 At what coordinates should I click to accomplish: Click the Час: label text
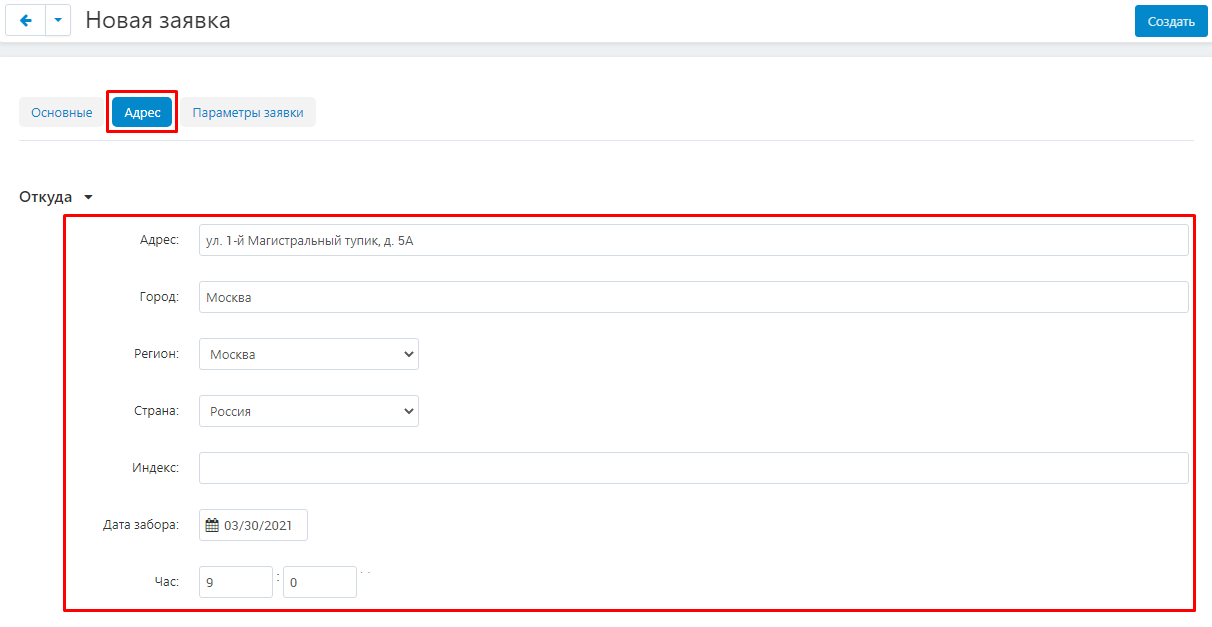(x=167, y=582)
